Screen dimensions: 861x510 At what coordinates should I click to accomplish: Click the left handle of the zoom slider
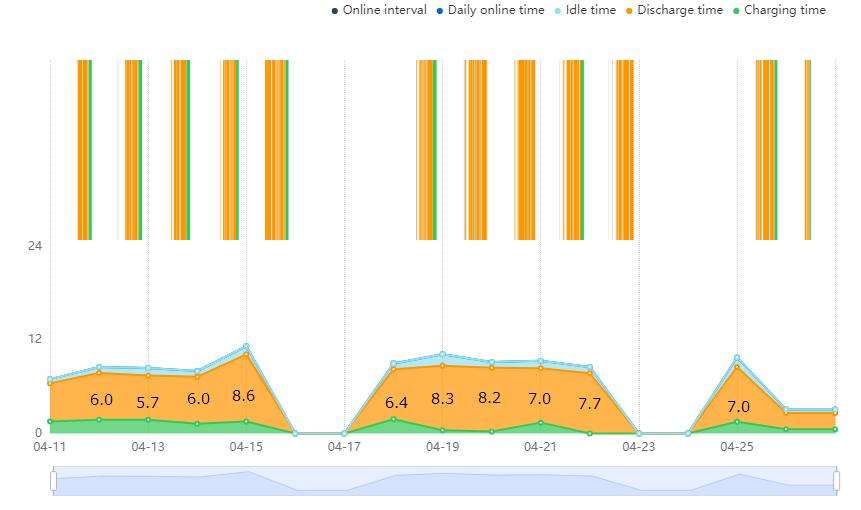53,480
